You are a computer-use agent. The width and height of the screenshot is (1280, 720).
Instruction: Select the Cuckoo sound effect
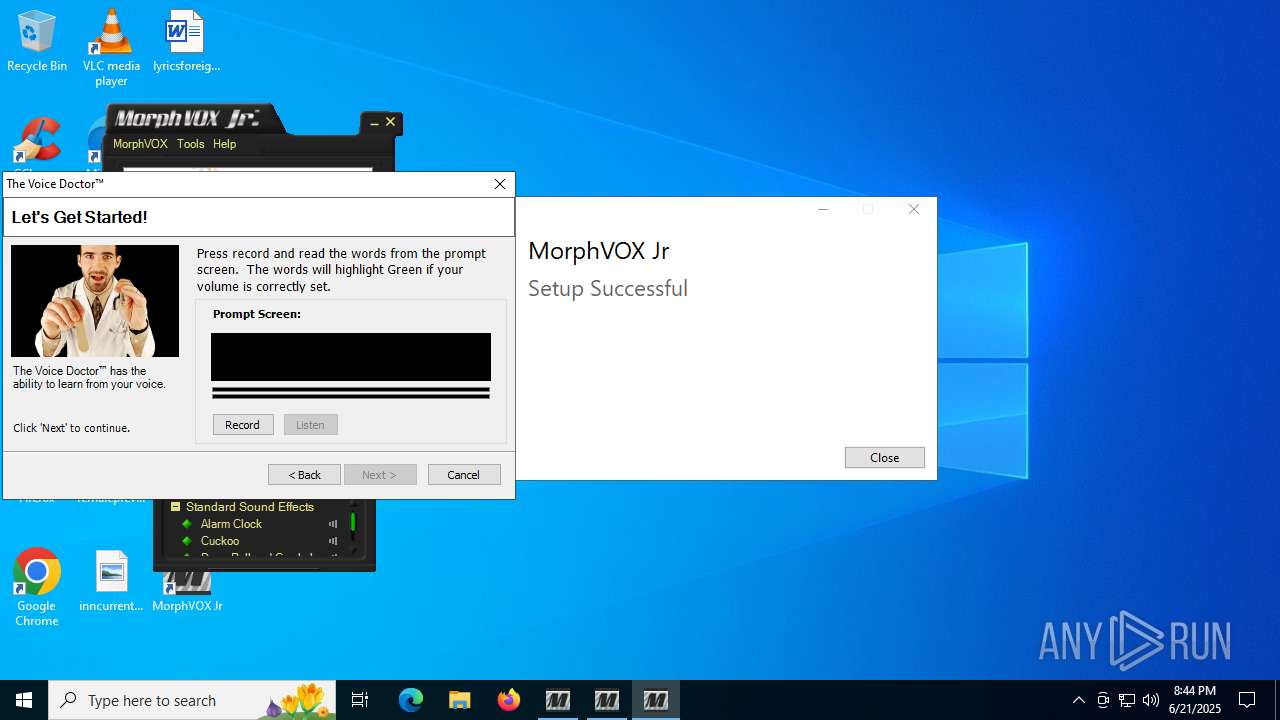220,541
